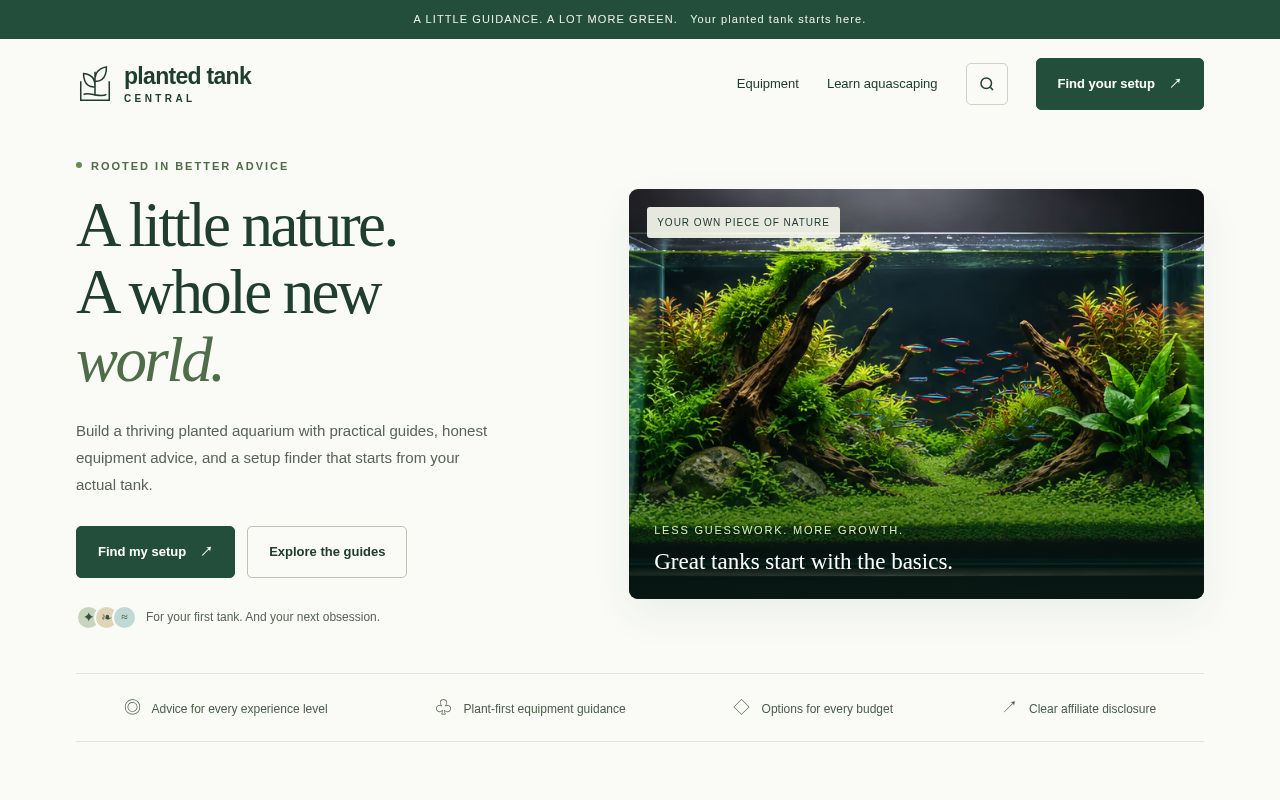Image resolution: width=1280 pixels, height=800 pixels.
Task: Click the planted aquarium hero image
Action: click(916, 394)
